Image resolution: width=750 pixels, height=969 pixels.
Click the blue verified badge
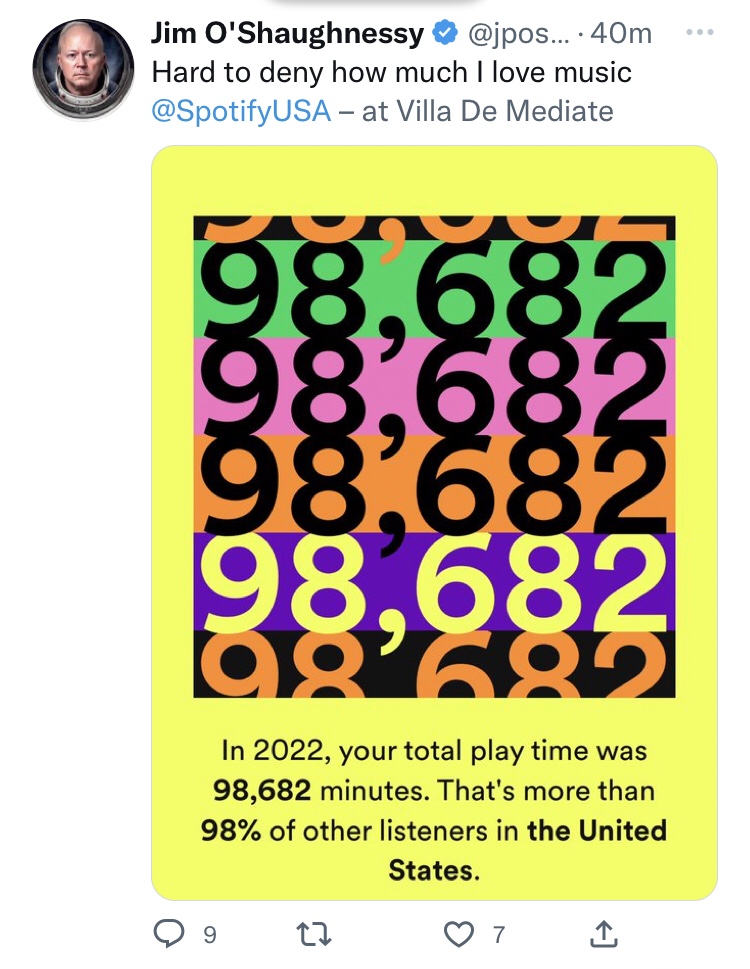click(x=442, y=34)
